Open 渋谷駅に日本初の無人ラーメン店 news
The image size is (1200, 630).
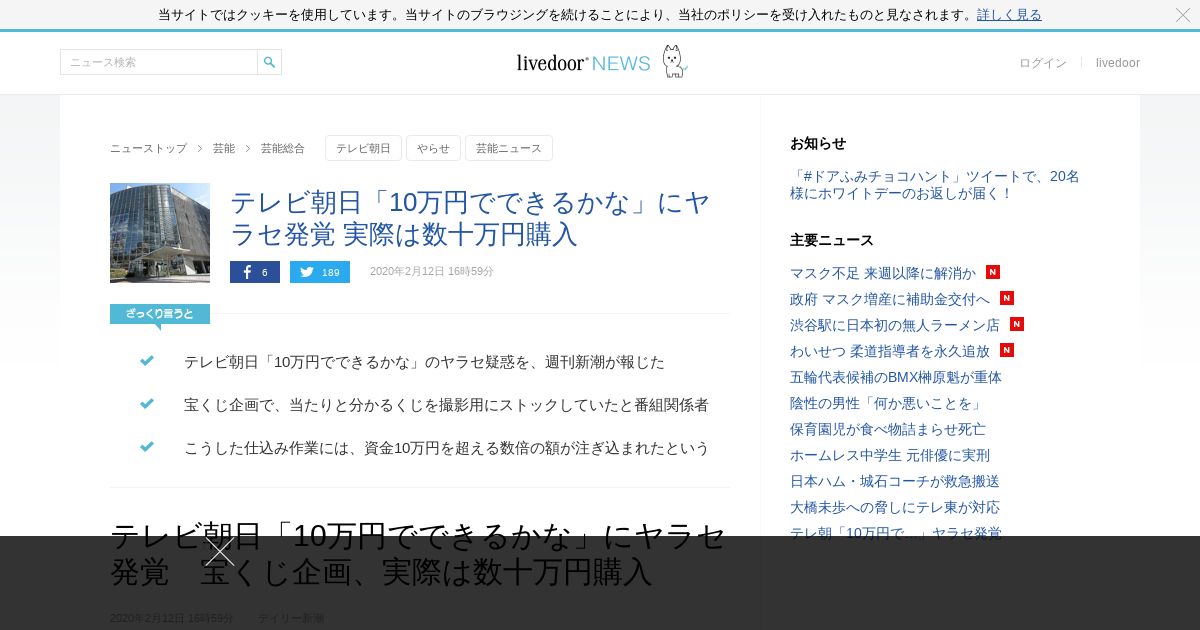[x=895, y=325]
